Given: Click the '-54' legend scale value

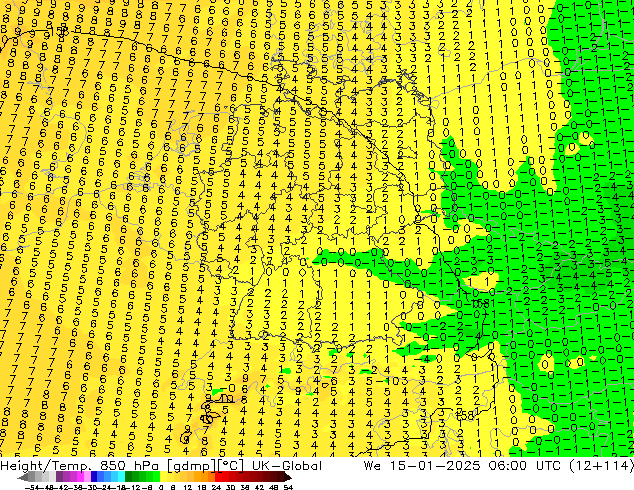Looking at the screenshot, I should pos(32,487).
